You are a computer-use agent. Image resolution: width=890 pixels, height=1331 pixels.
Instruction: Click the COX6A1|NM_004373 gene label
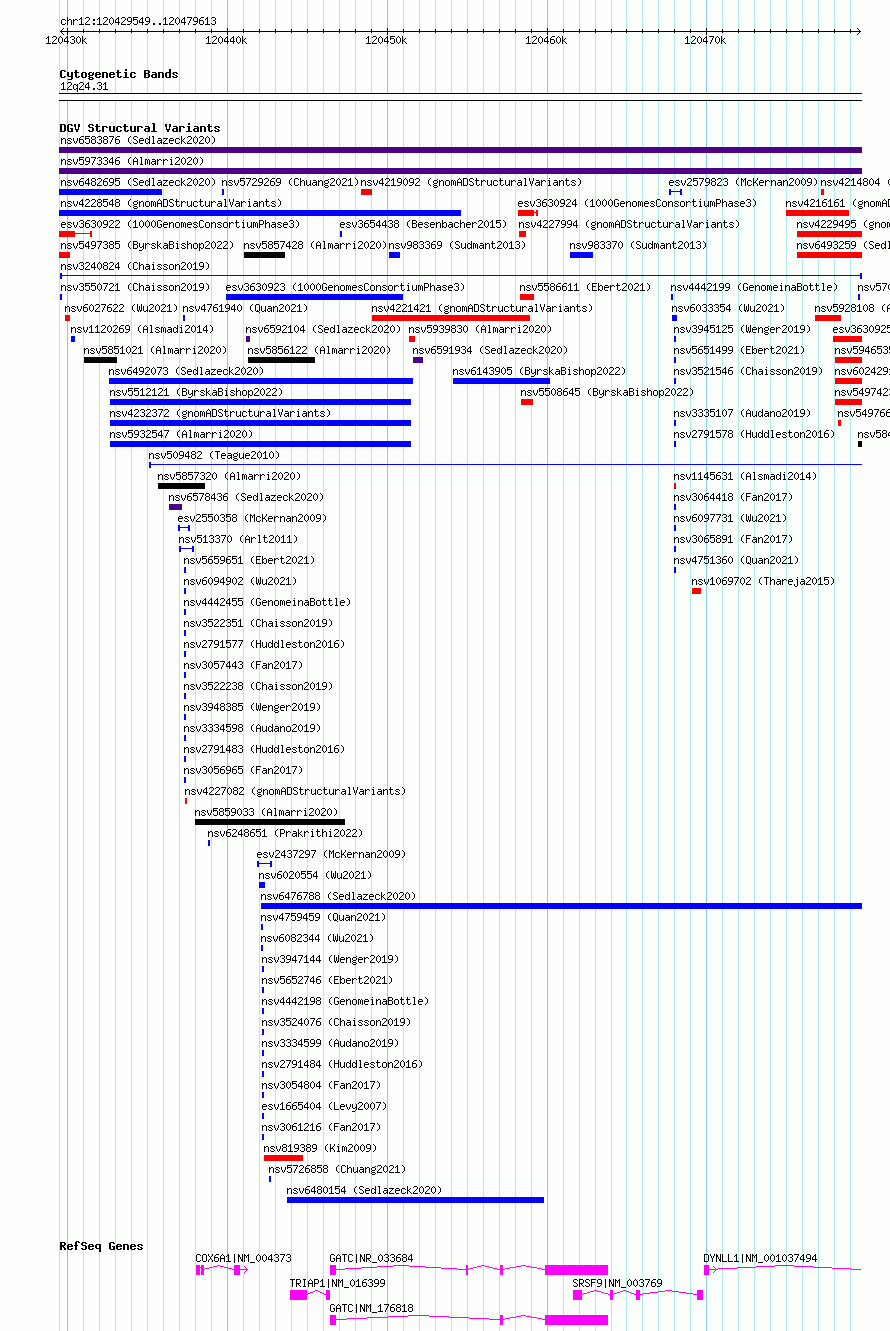243,1258
